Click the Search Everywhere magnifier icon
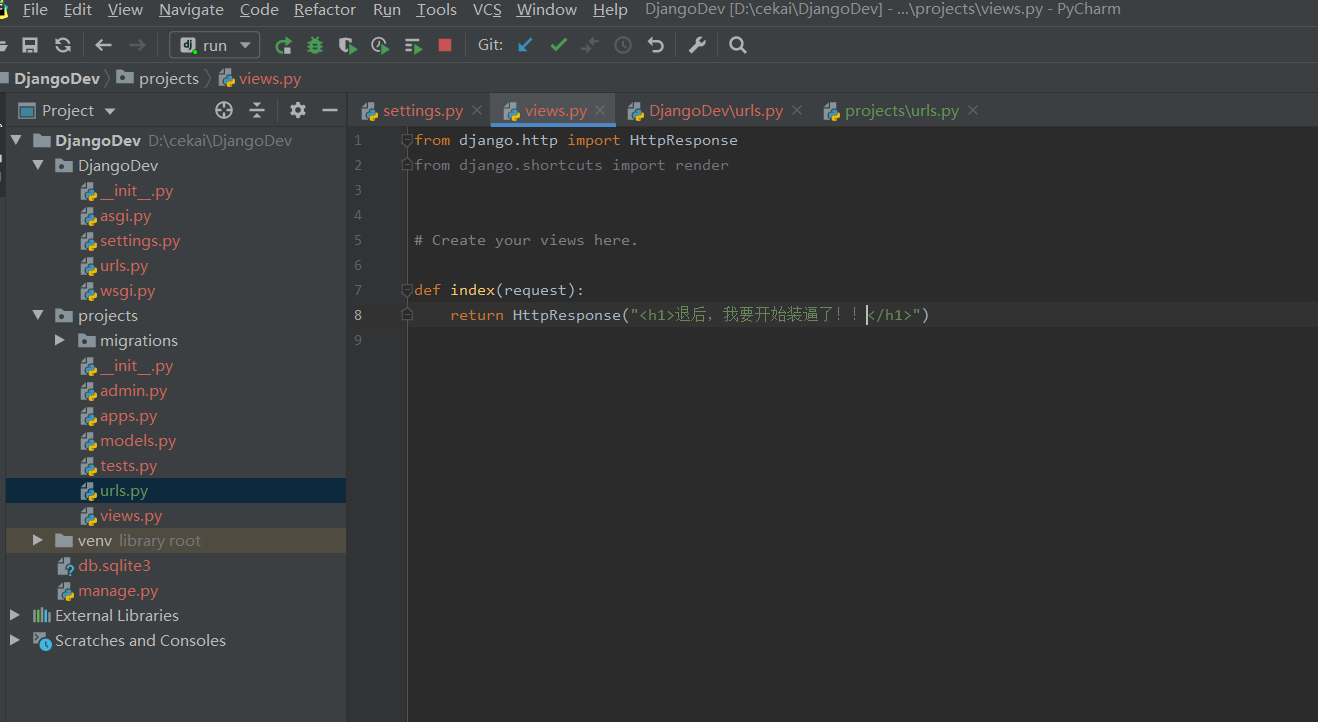Viewport: 1318px width, 722px height. 738,45
